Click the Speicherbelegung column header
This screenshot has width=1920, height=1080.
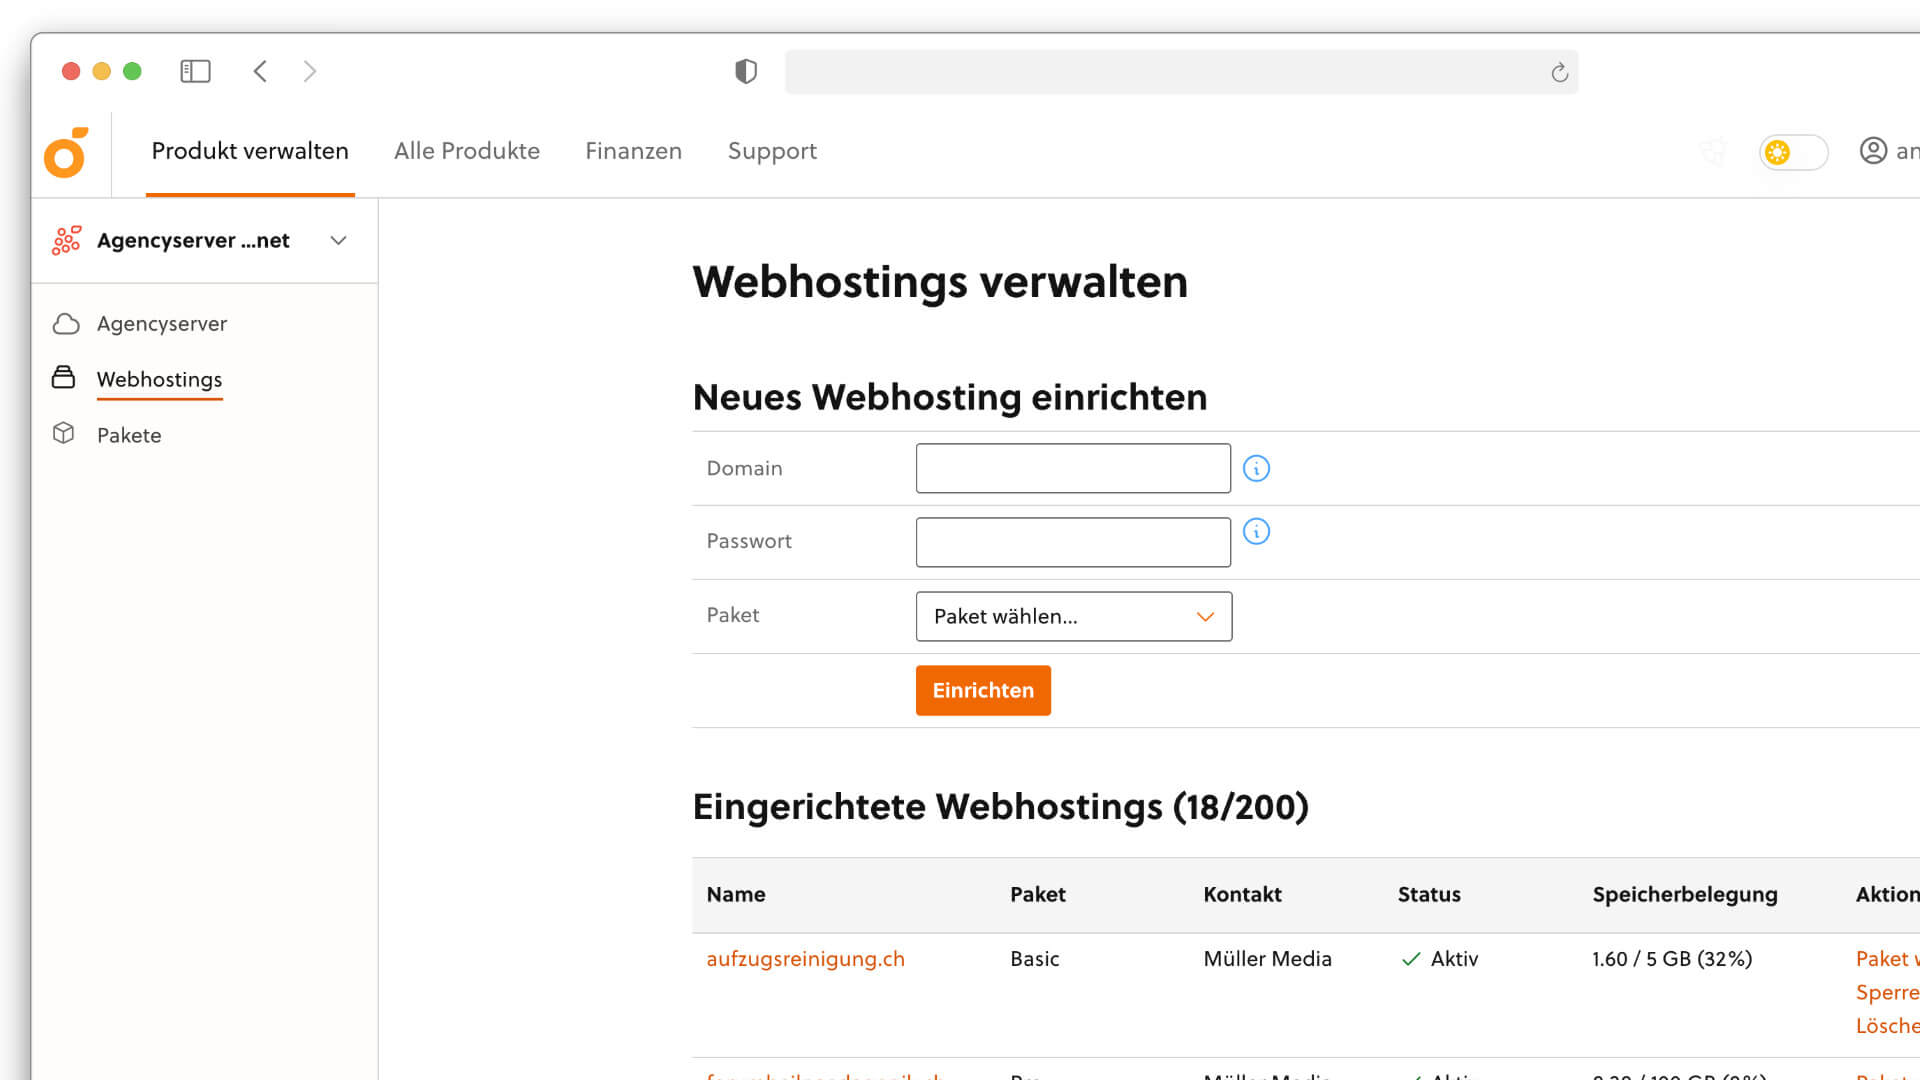pyautogui.click(x=1685, y=894)
